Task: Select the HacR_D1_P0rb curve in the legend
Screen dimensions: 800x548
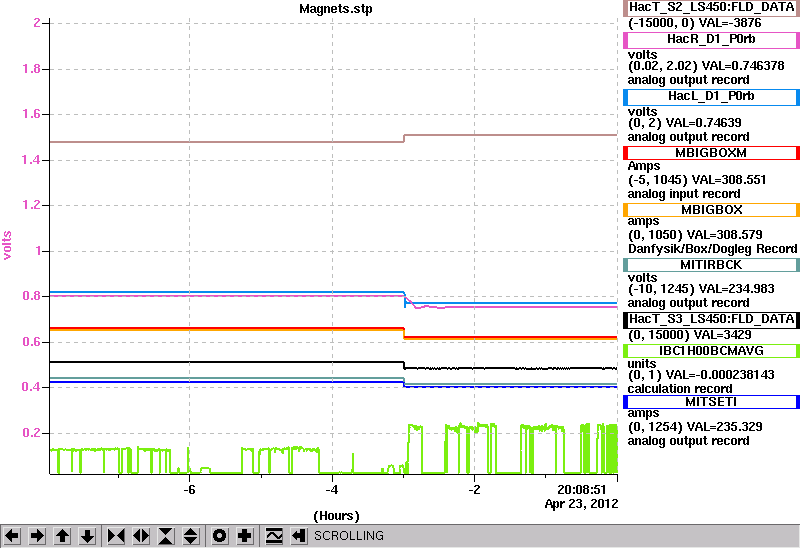Action: click(711, 40)
